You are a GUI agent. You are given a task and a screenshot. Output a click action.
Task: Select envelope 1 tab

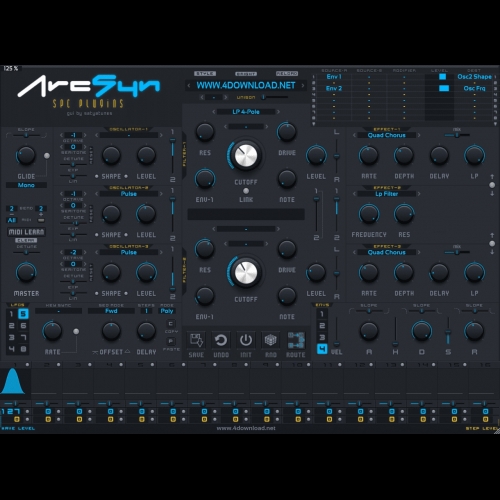click(x=322, y=314)
